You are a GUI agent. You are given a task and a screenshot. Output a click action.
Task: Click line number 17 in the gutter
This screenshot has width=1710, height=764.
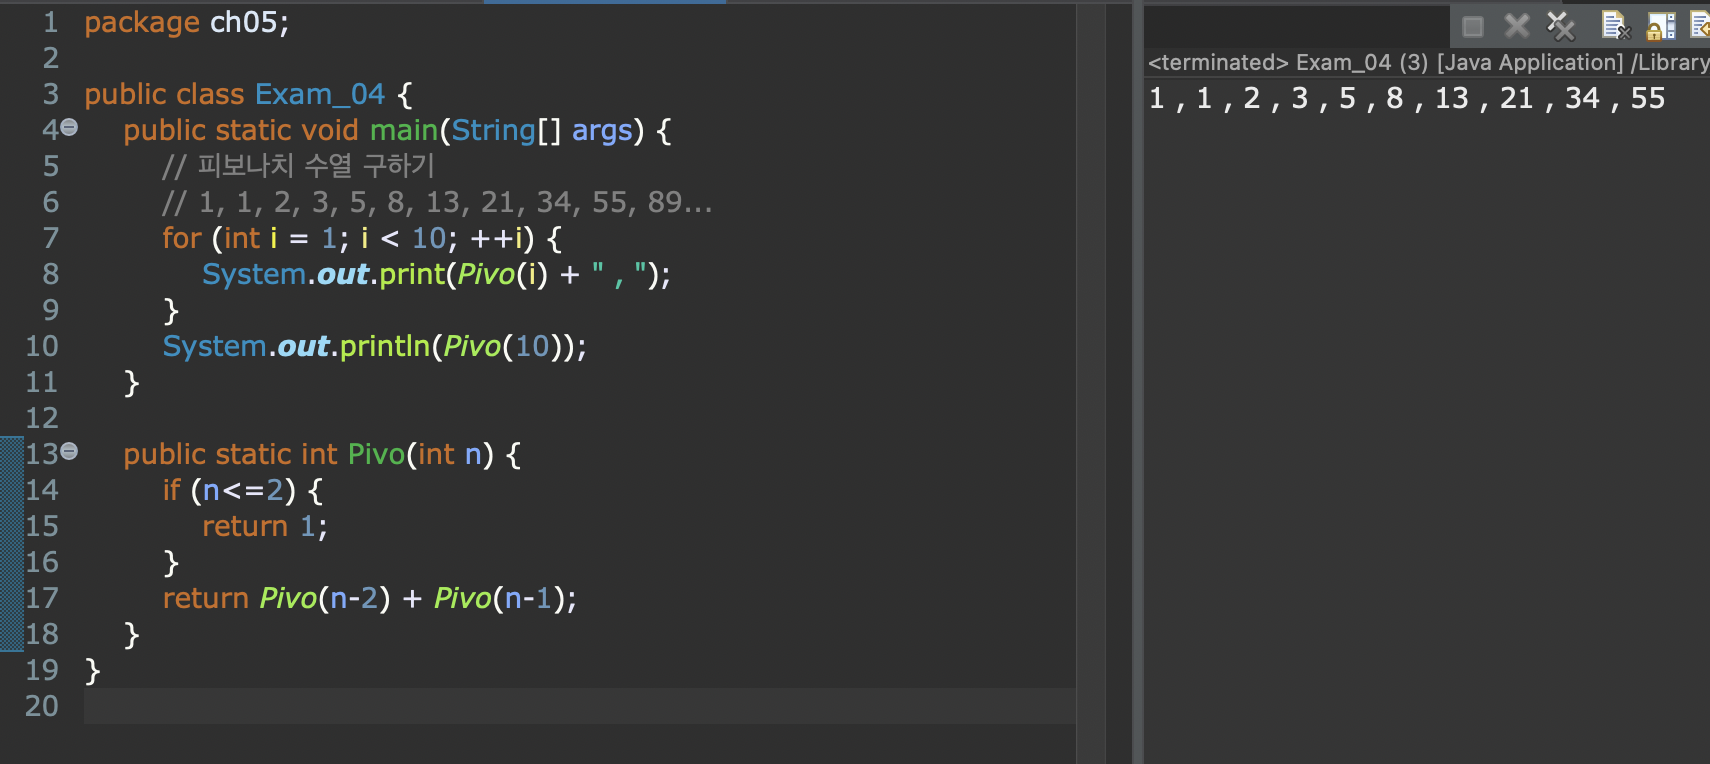[42, 598]
